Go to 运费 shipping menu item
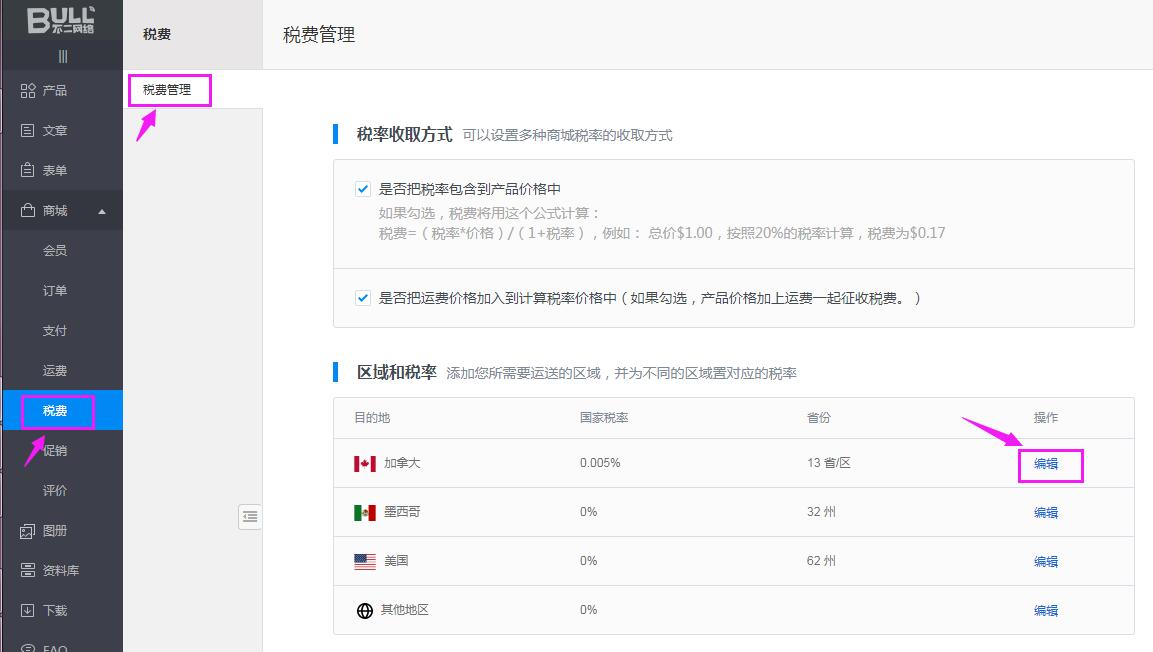The height and width of the screenshot is (652, 1153). [55, 371]
